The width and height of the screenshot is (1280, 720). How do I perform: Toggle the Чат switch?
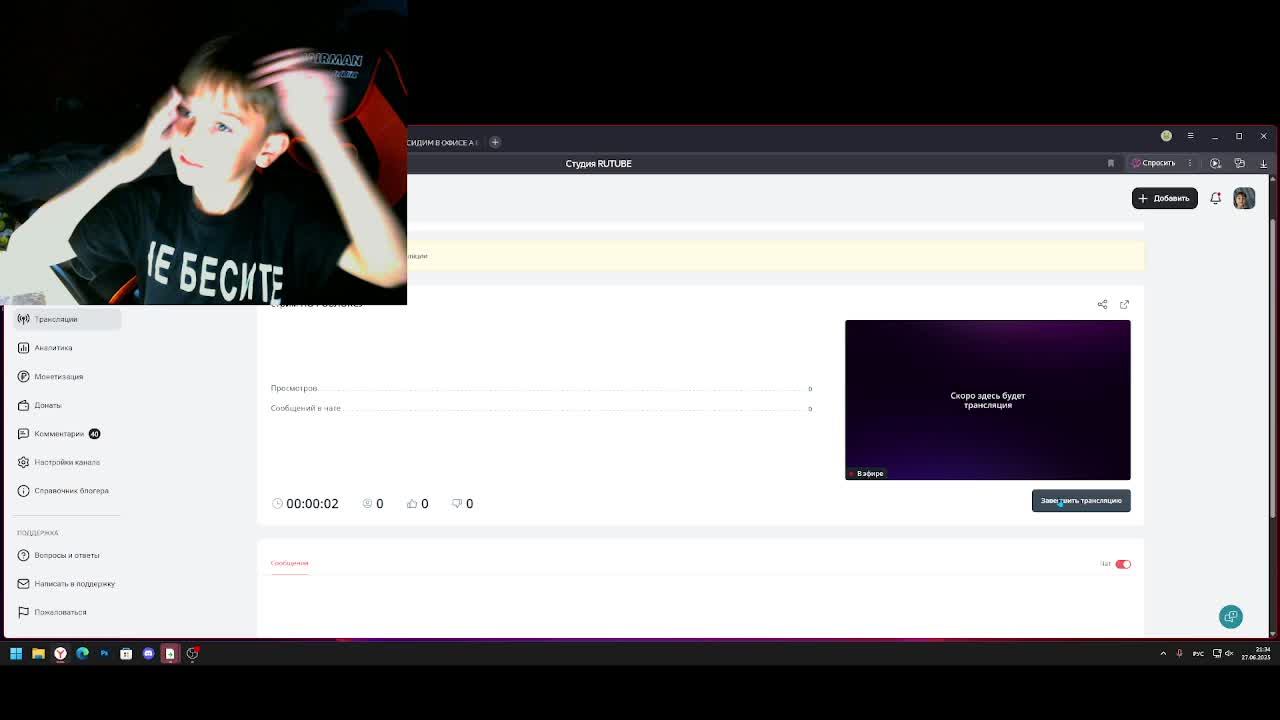coord(1123,564)
